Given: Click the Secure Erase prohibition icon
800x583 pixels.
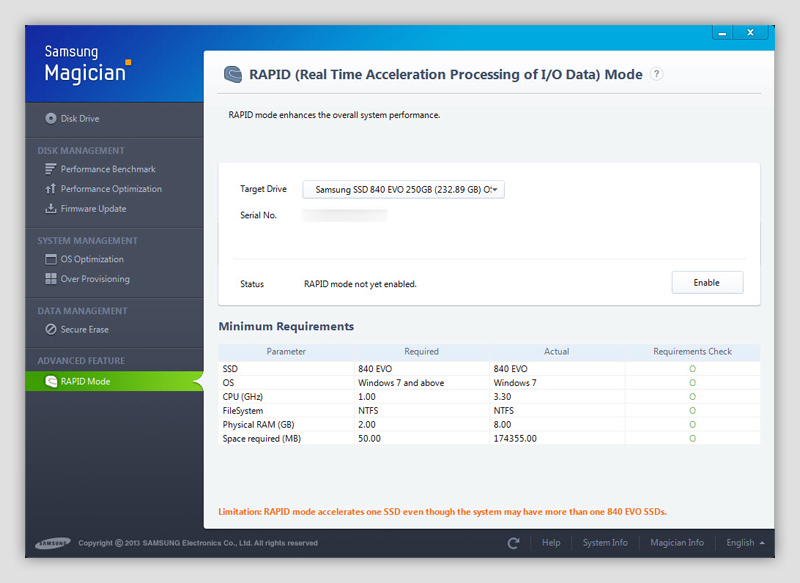Looking at the screenshot, I should (51, 329).
